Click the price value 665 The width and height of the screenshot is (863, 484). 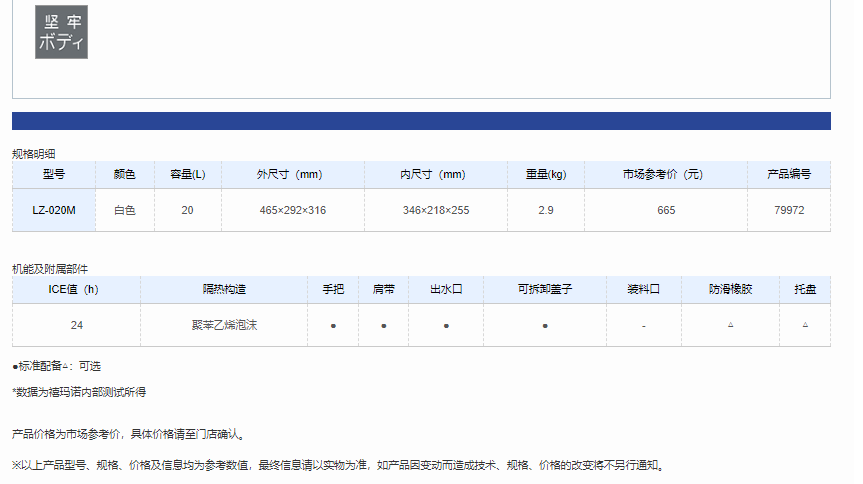click(666, 210)
